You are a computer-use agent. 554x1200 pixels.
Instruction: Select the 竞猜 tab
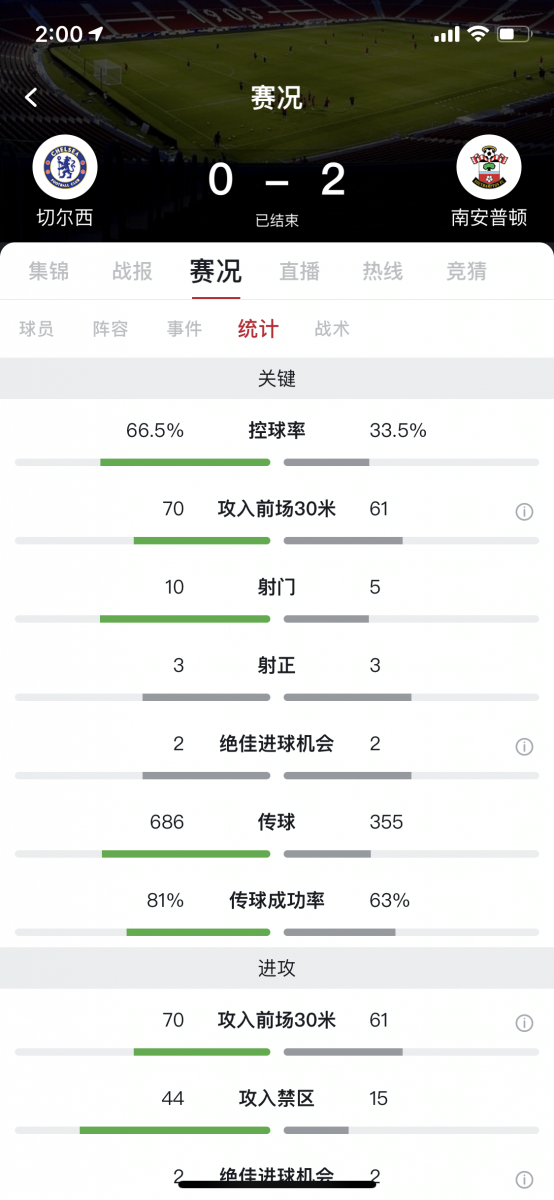[466, 271]
